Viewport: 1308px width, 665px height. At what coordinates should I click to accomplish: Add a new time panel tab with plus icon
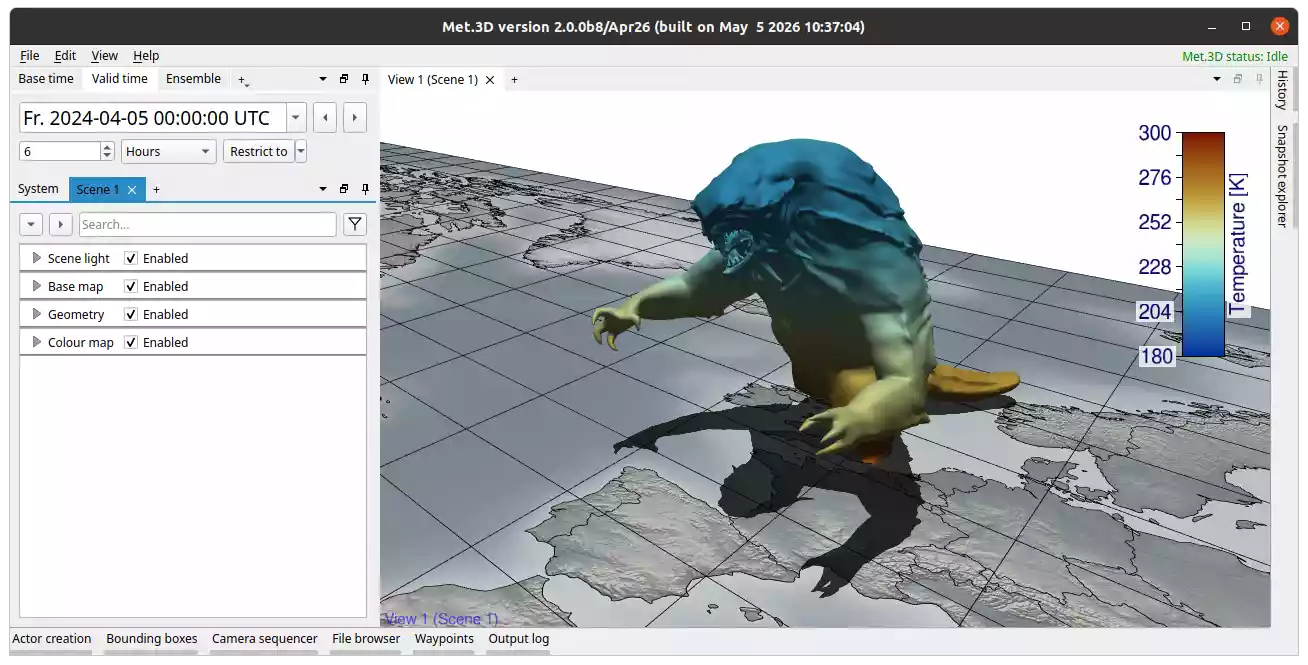(x=242, y=80)
